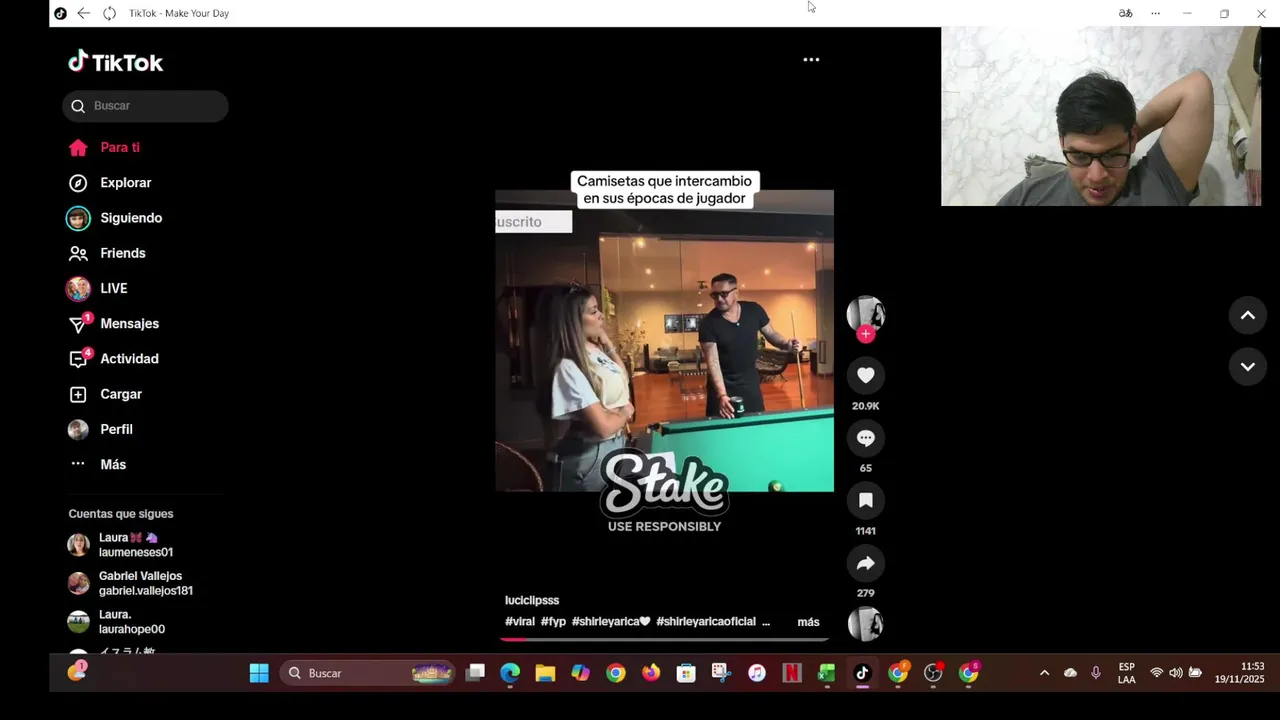Screen dimensions: 1280x720
Task: Click the TikTok logo
Action: tap(115, 62)
